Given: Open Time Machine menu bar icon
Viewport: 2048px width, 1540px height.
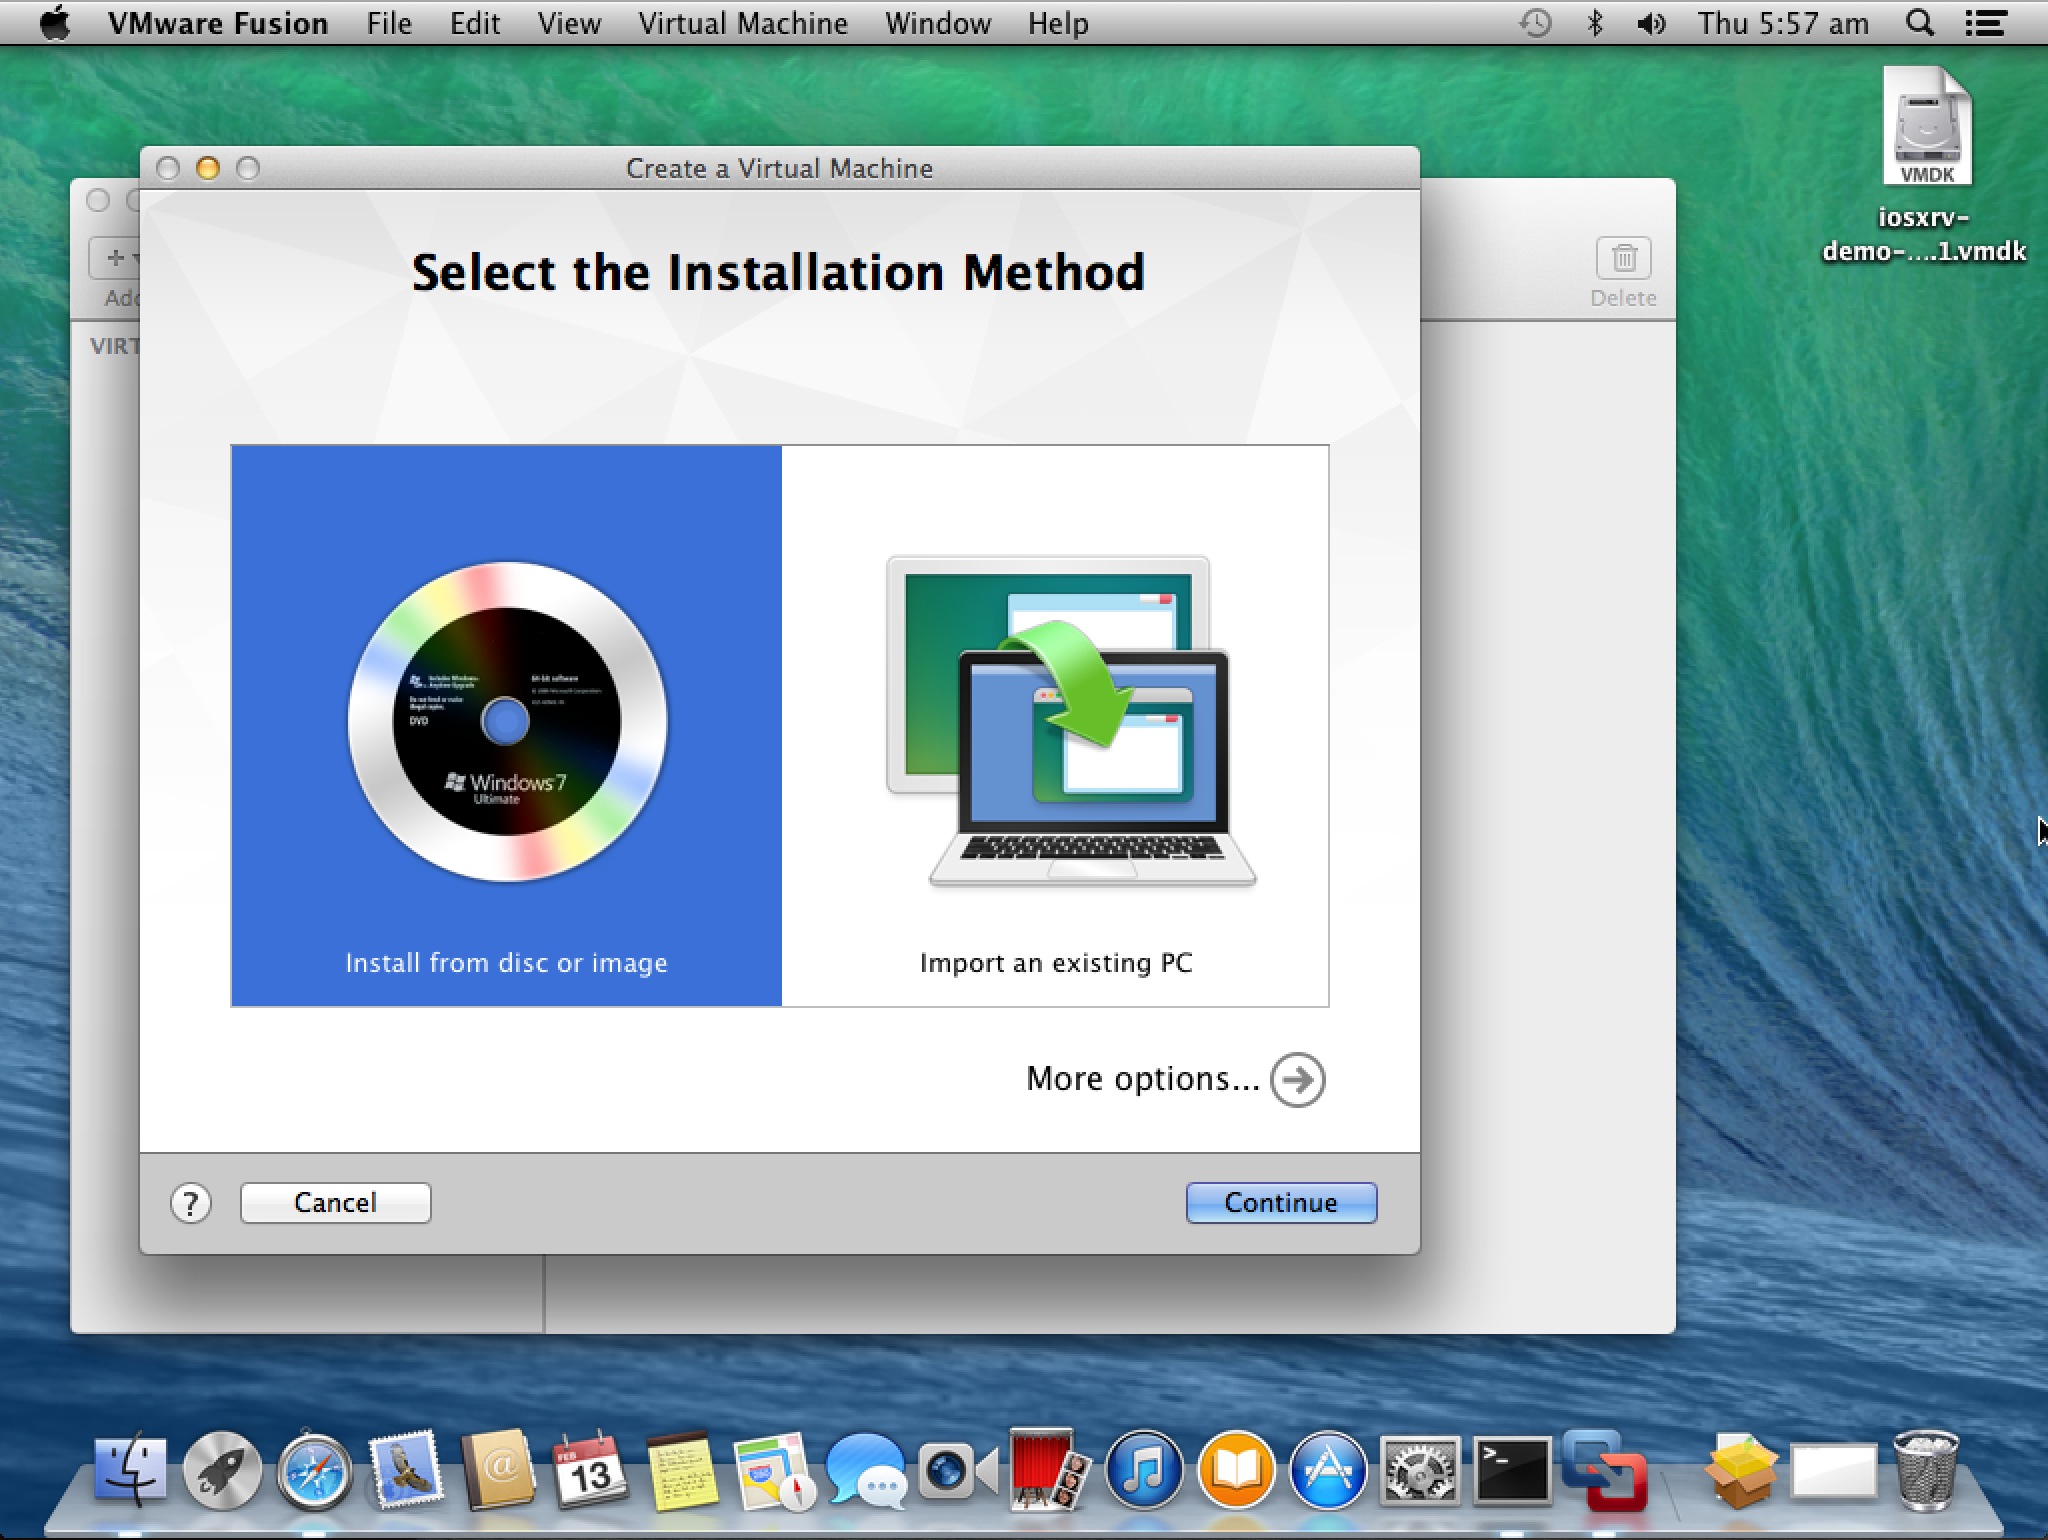Looking at the screenshot, I should 1535,22.
